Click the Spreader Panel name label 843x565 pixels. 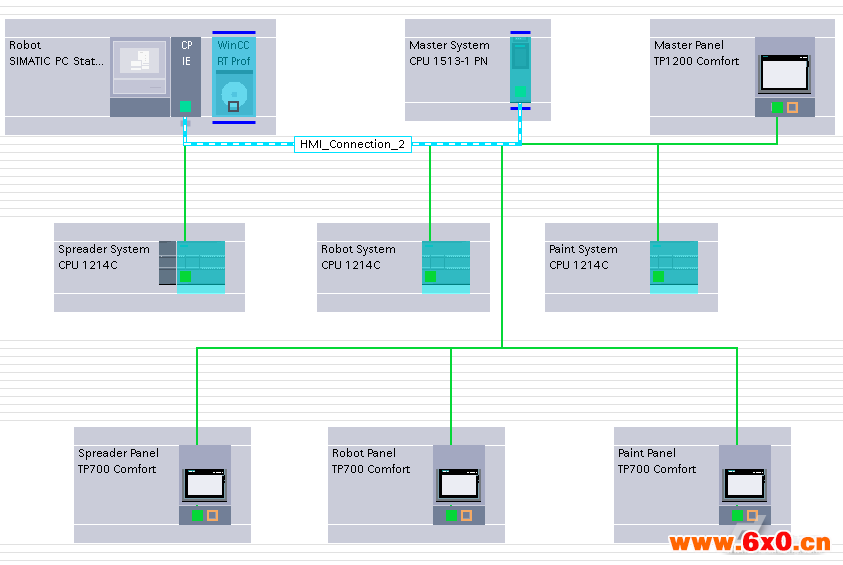118,453
